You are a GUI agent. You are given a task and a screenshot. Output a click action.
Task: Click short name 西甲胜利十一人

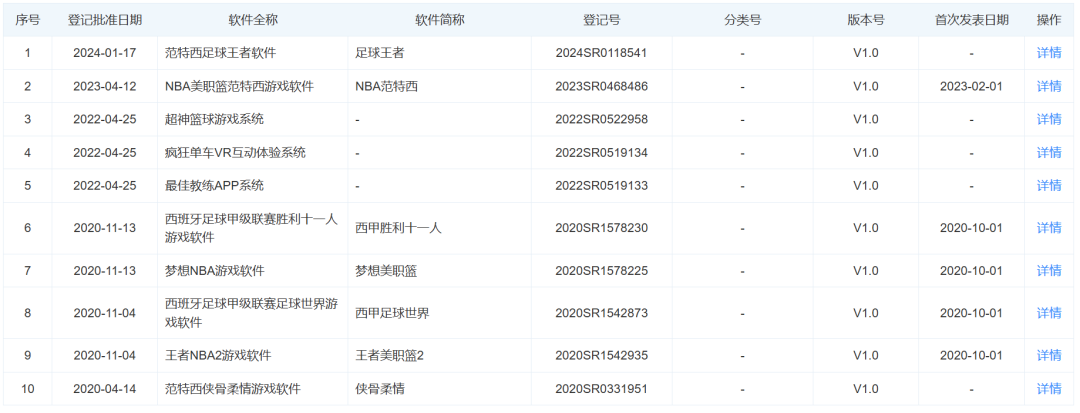[x=398, y=228]
